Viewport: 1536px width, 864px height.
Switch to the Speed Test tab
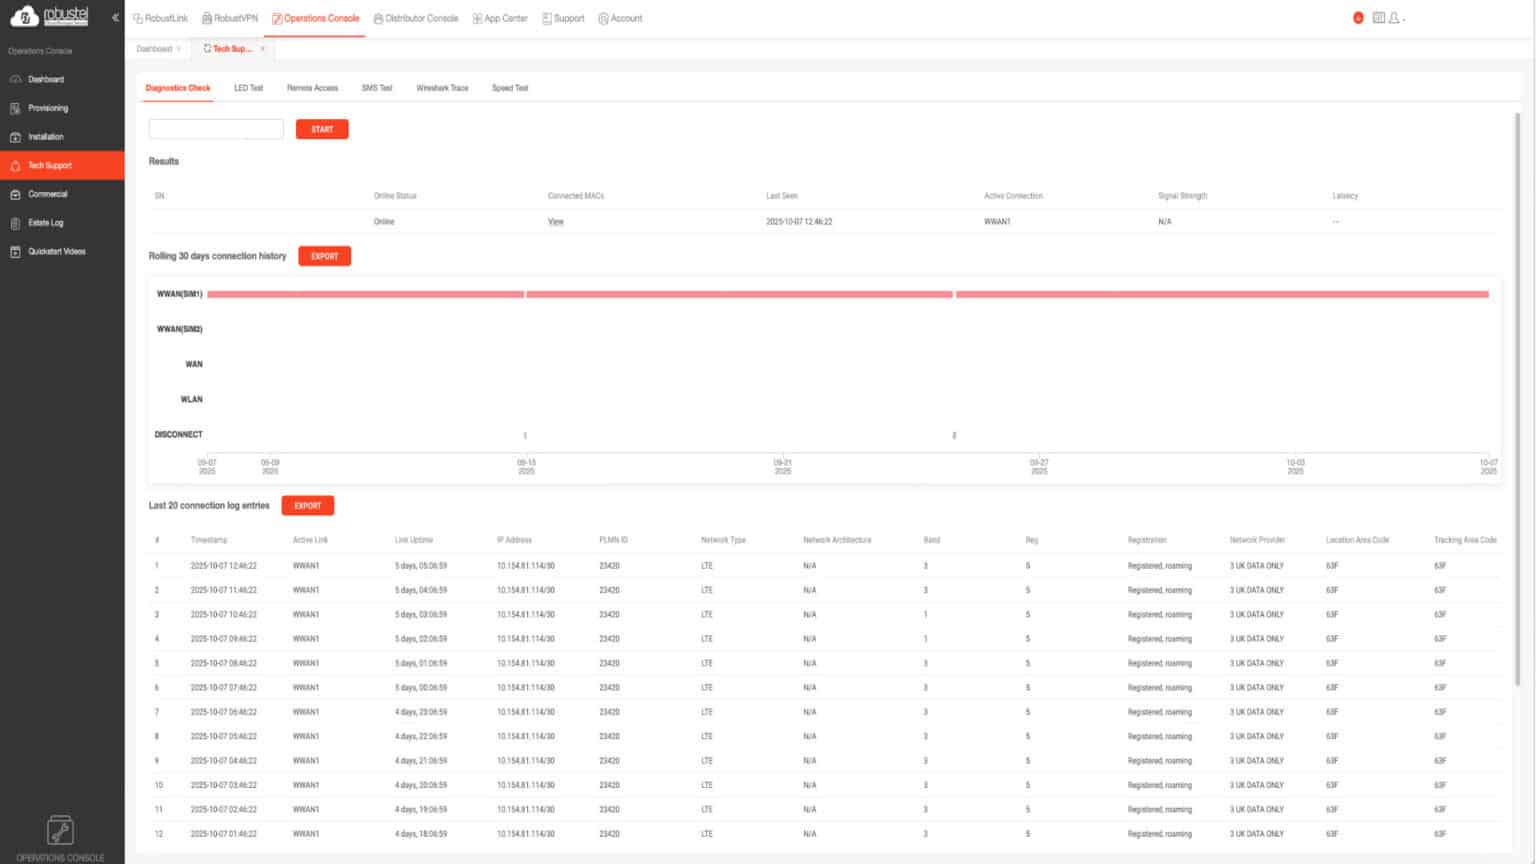point(510,88)
